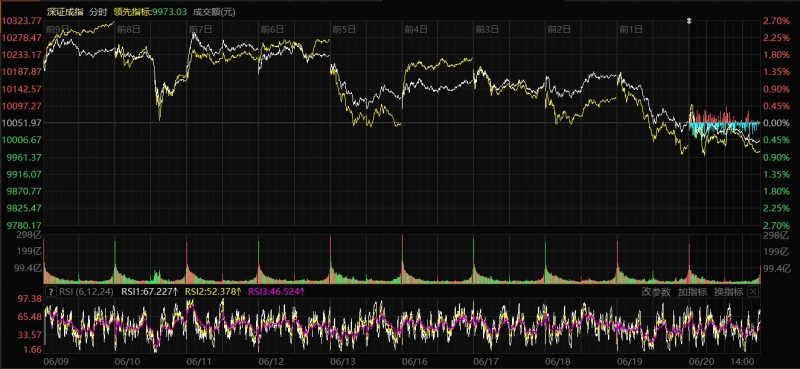Viewport: 800px width, 369px height.
Task: Toggle the yellow RSI2 legend value
Action: click(x=213, y=291)
